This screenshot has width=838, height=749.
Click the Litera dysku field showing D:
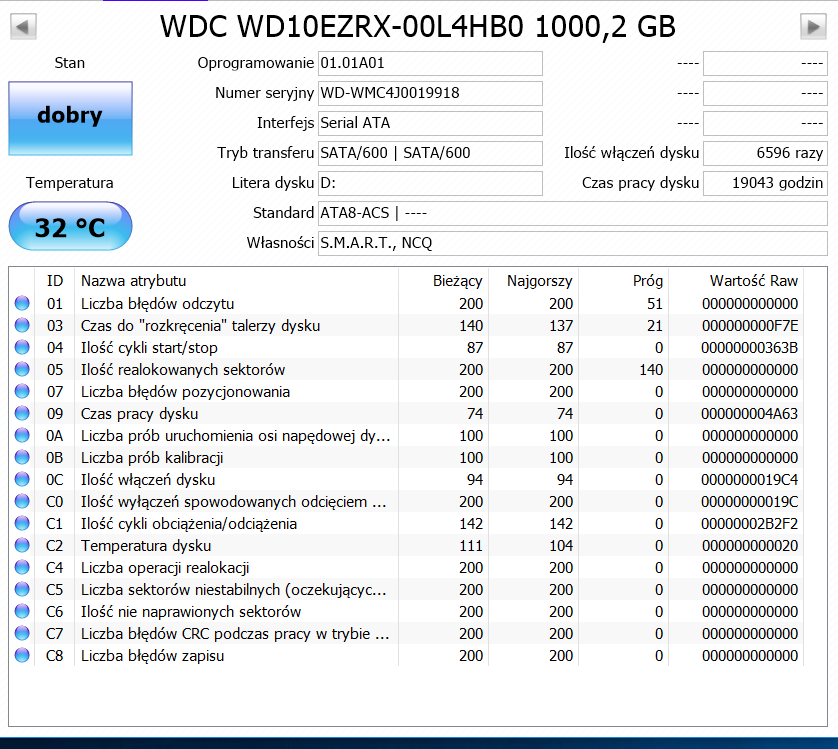(430, 183)
